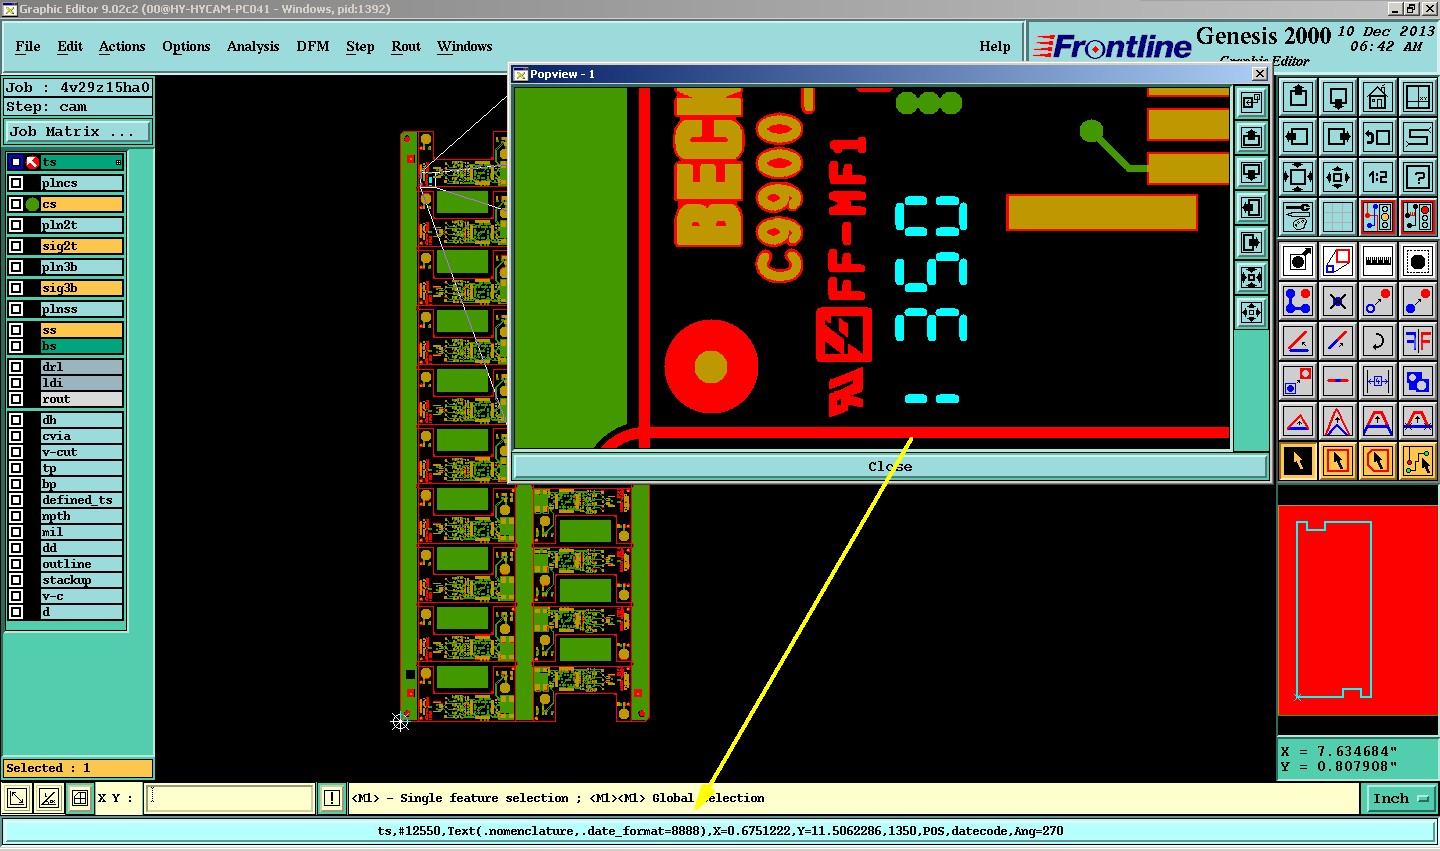Open the Edit menu
Viewport: 1440px width, 851px height.
(70, 46)
